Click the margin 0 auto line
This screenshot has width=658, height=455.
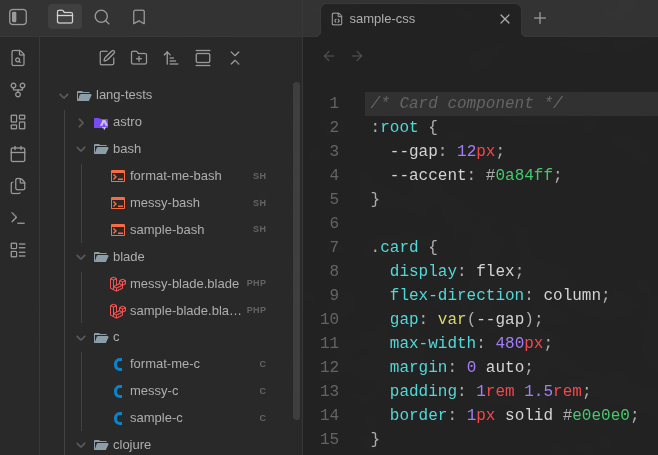(461, 367)
